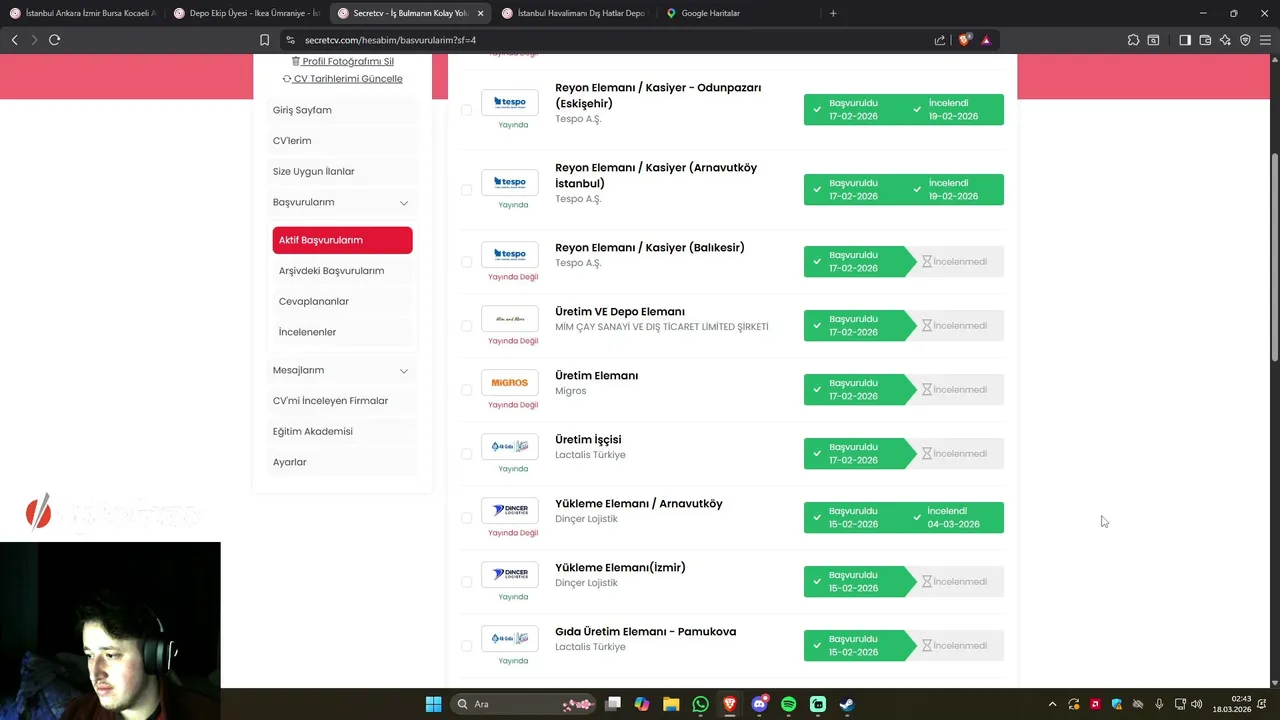Click the volume icon in system tray
The height and width of the screenshot is (720, 1280).
(1197, 704)
